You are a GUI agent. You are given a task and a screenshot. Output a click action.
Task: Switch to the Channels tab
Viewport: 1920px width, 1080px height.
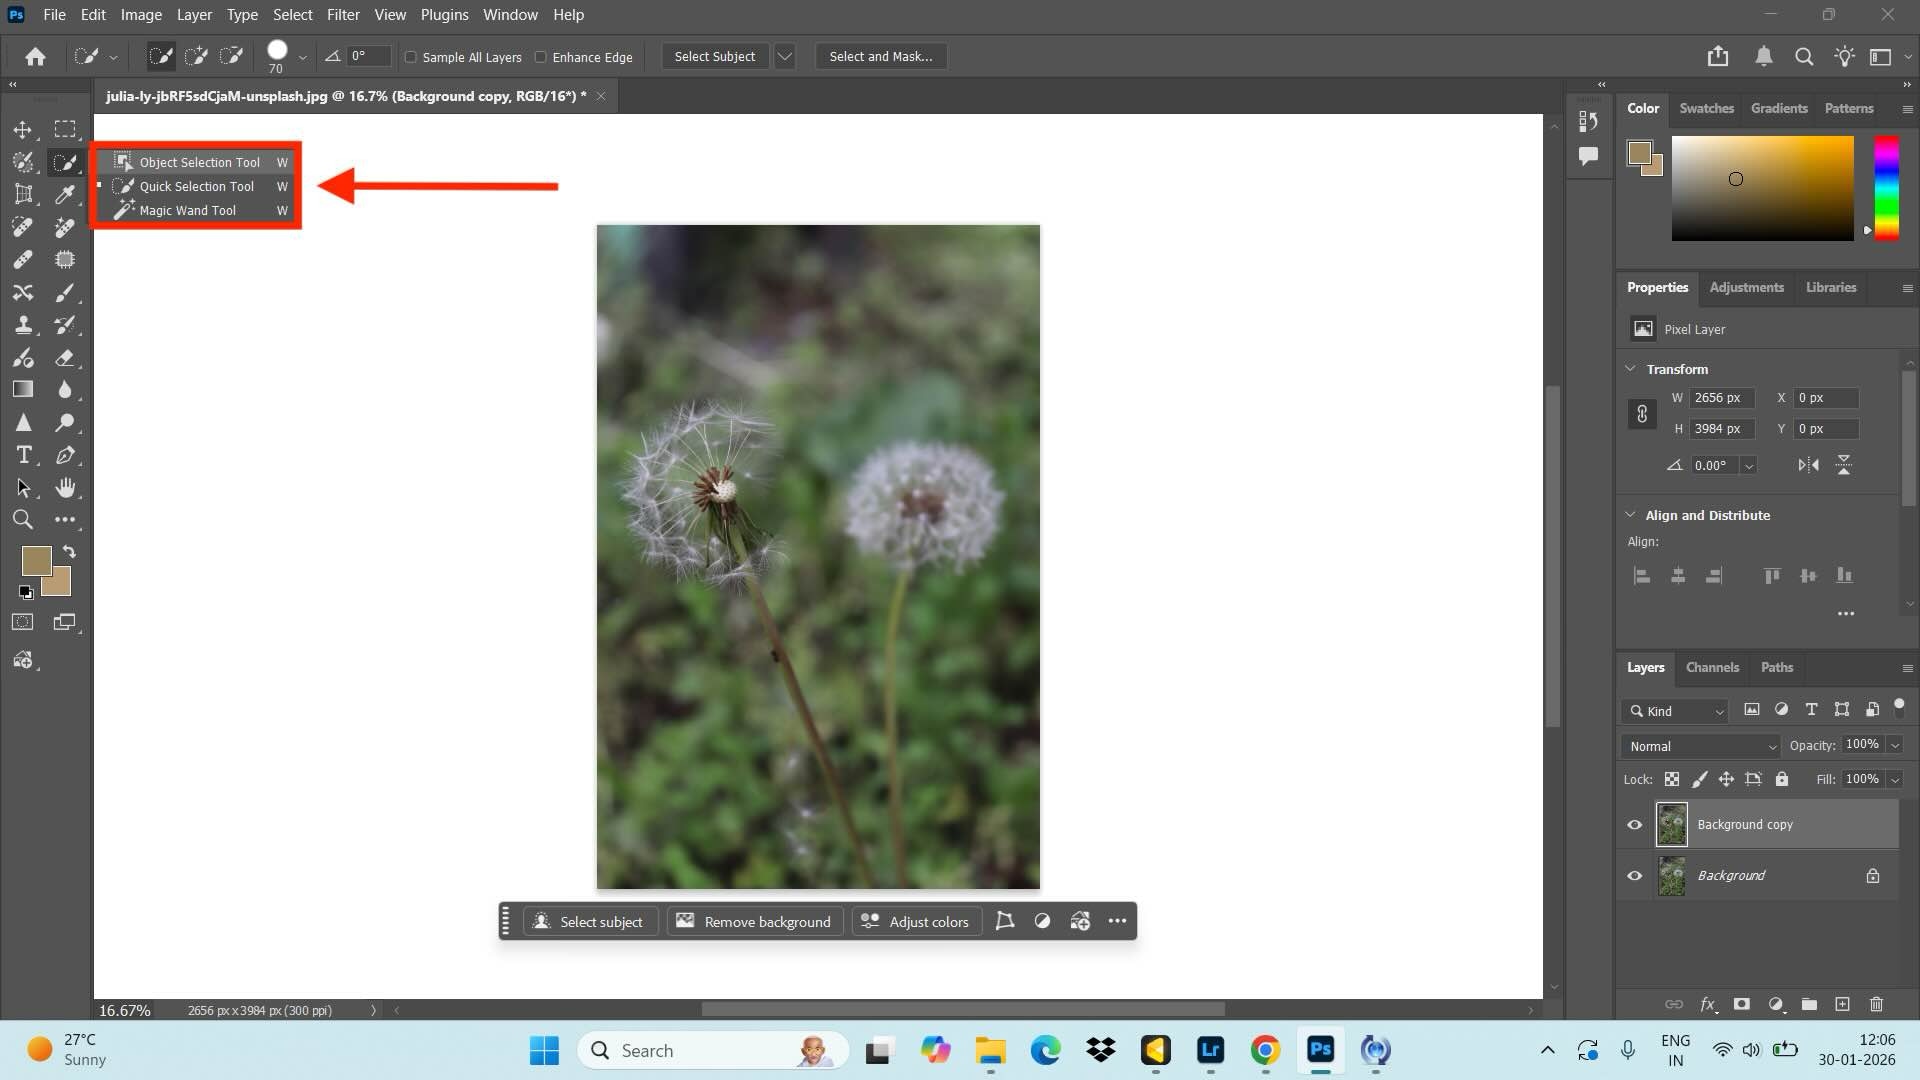click(1711, 667)
